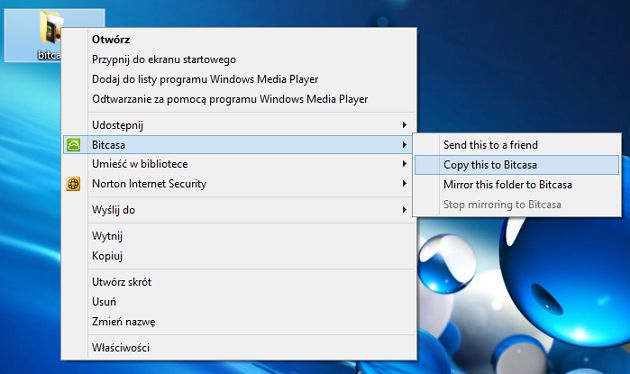The image size is (630, 374).
Task: Open Norton Internet Security entry
Action: tap(239, 184)
